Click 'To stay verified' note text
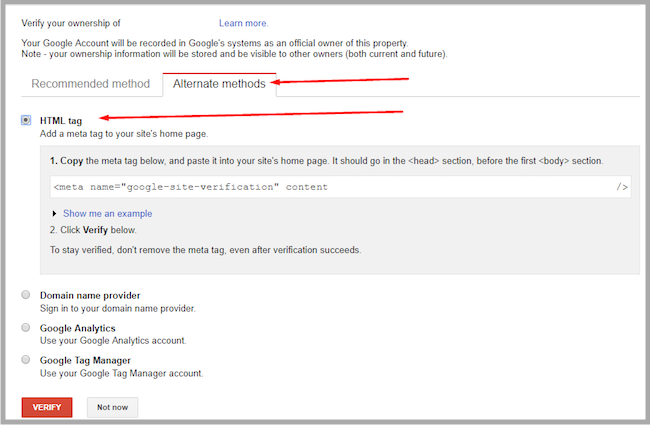 206,250
